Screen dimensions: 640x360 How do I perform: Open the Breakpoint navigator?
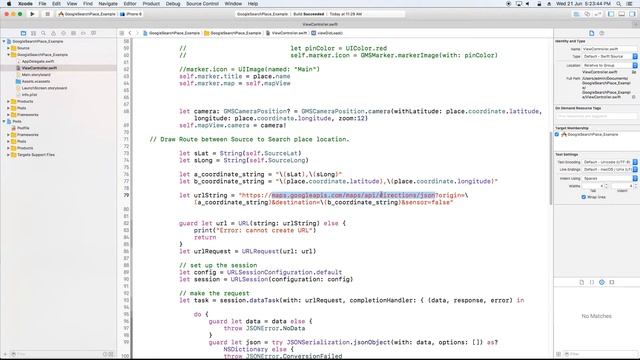tap(83, 33)
